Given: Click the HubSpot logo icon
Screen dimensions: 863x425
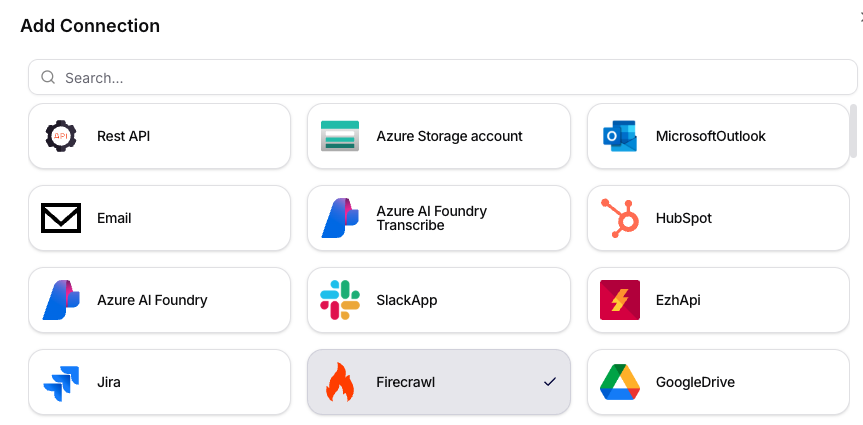Looking at the screenshot, I should tap(620, 218).
